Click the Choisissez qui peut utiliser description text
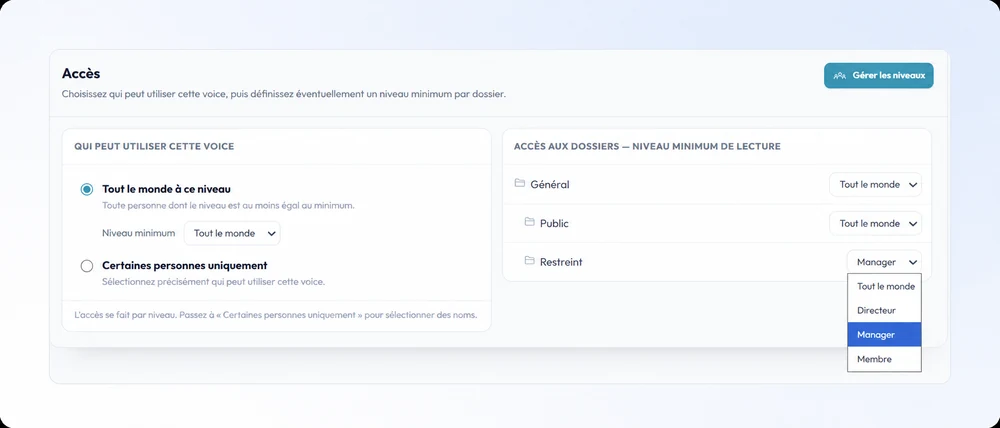Viewport: 1000px width, 428px height. pyautogui.click(x=284, y=94)
